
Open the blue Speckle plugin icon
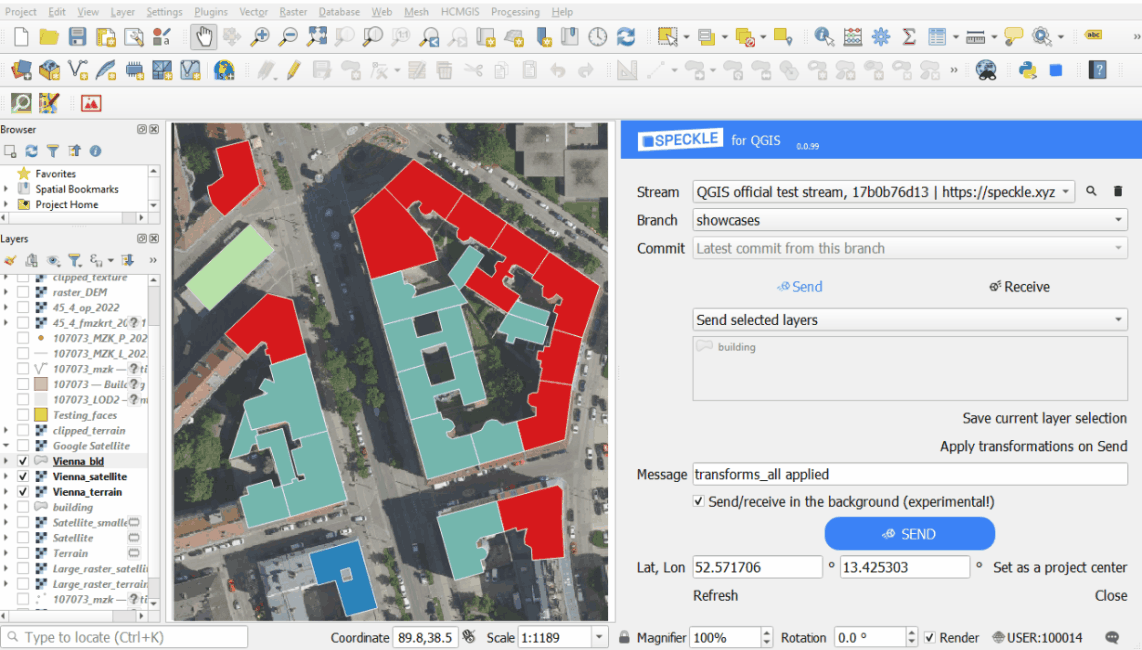1056,70
